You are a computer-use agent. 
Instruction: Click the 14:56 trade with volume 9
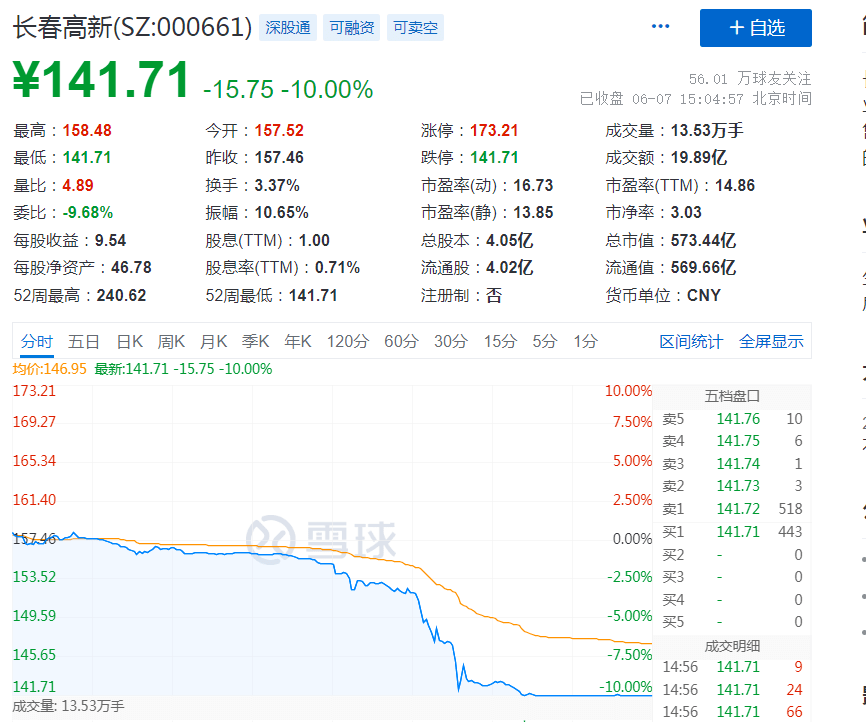coord(732,667)
